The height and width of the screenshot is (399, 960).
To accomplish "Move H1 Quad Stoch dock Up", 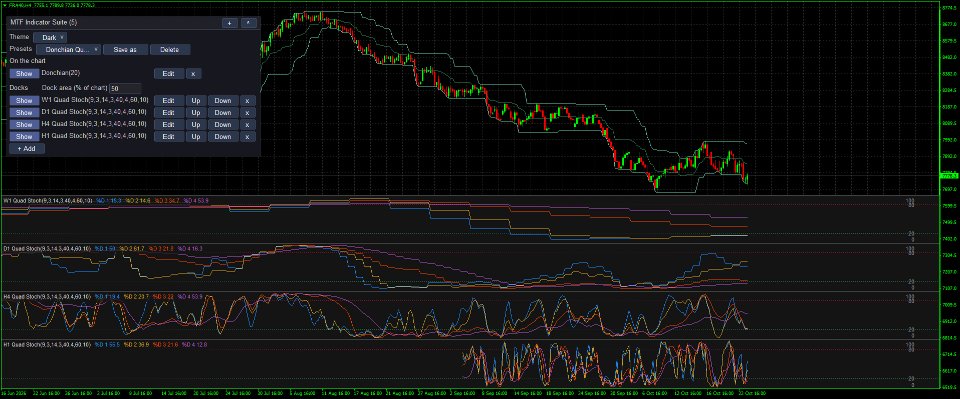I will [x=196, y=136].
